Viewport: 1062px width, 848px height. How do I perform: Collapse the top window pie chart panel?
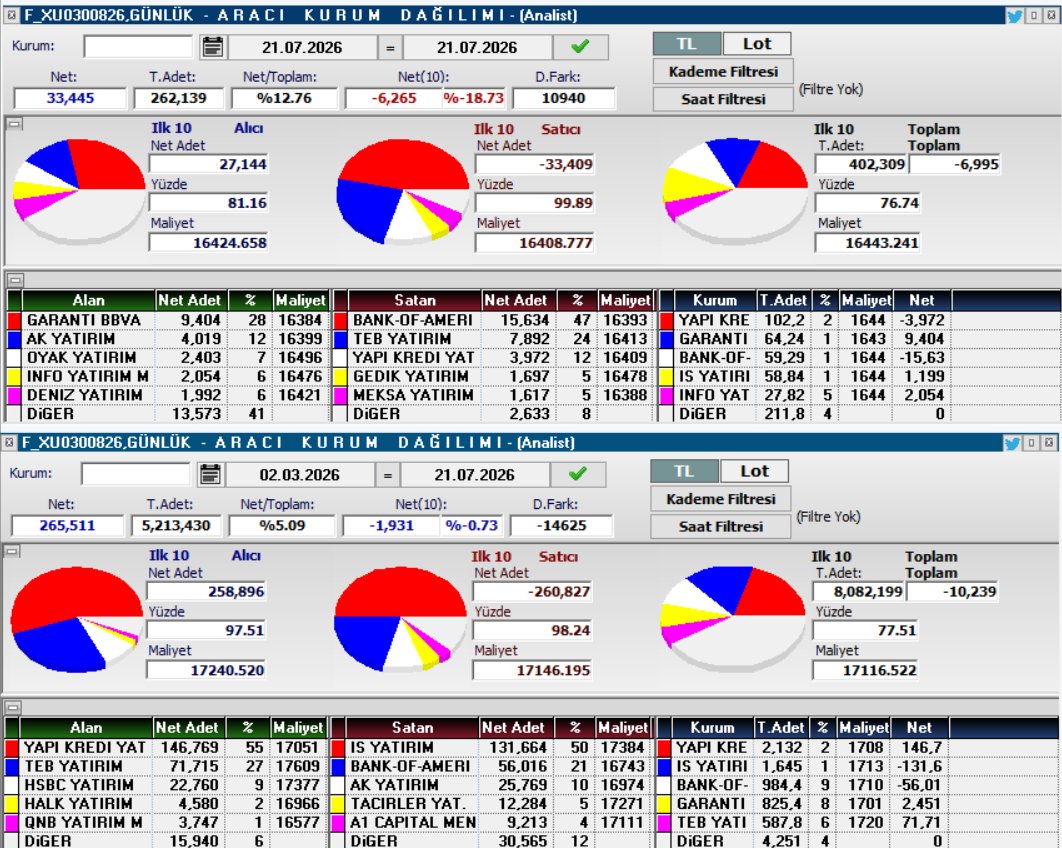(x=14, y=124)
